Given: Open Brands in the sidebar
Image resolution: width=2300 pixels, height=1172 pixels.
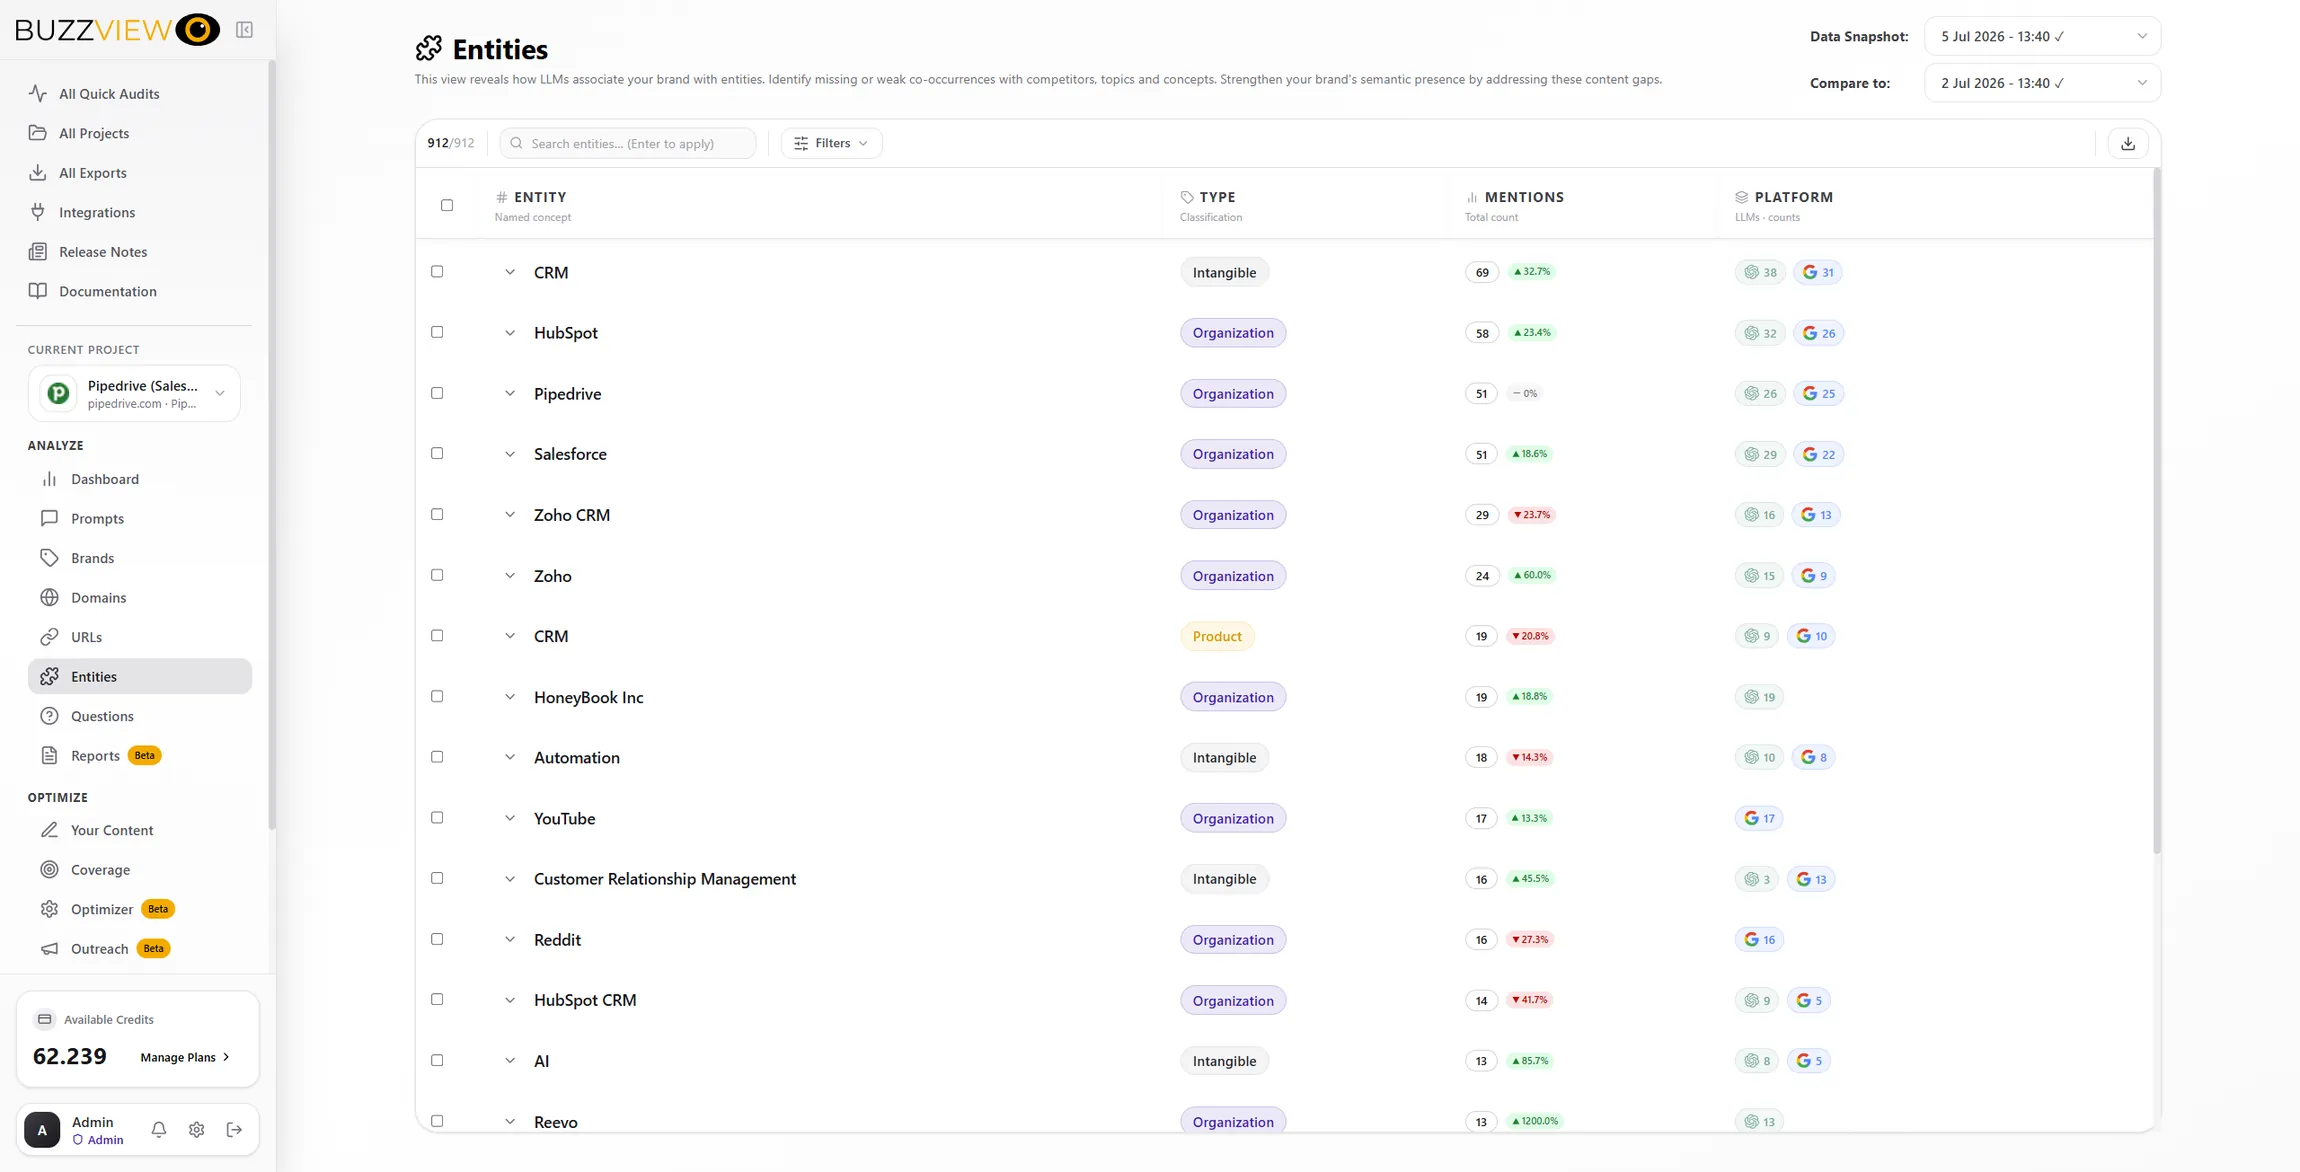Looking at the screenshot, I should pos(140,558).
